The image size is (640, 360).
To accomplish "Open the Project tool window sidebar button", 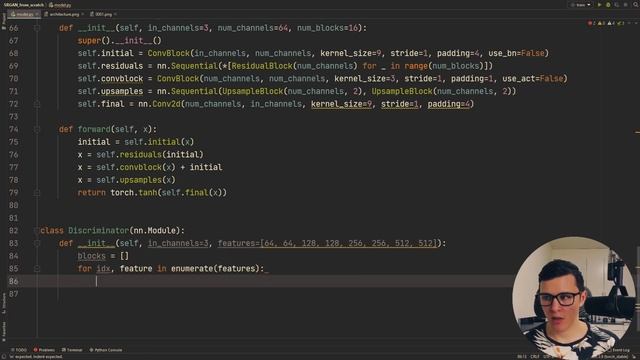I will coord(4,21).
